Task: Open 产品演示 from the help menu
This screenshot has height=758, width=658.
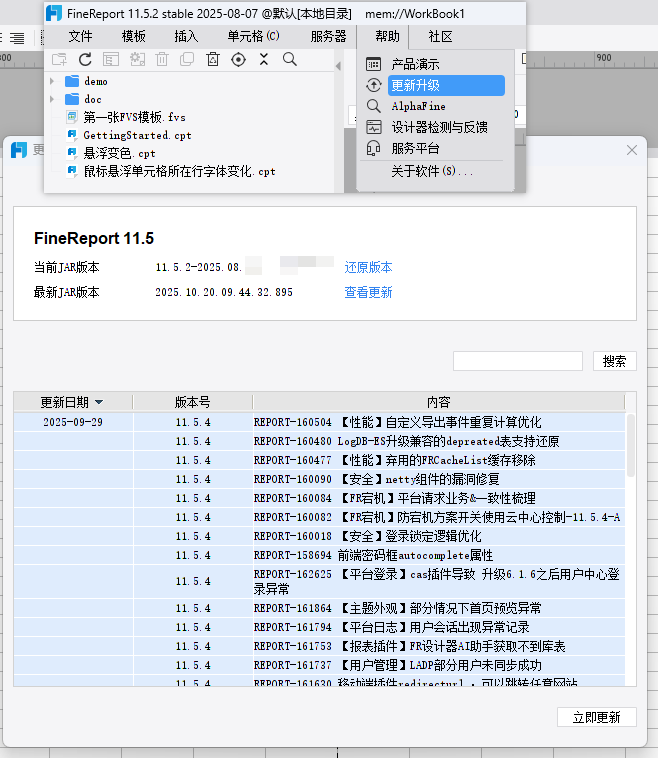Action: click(x=416, y=65)
